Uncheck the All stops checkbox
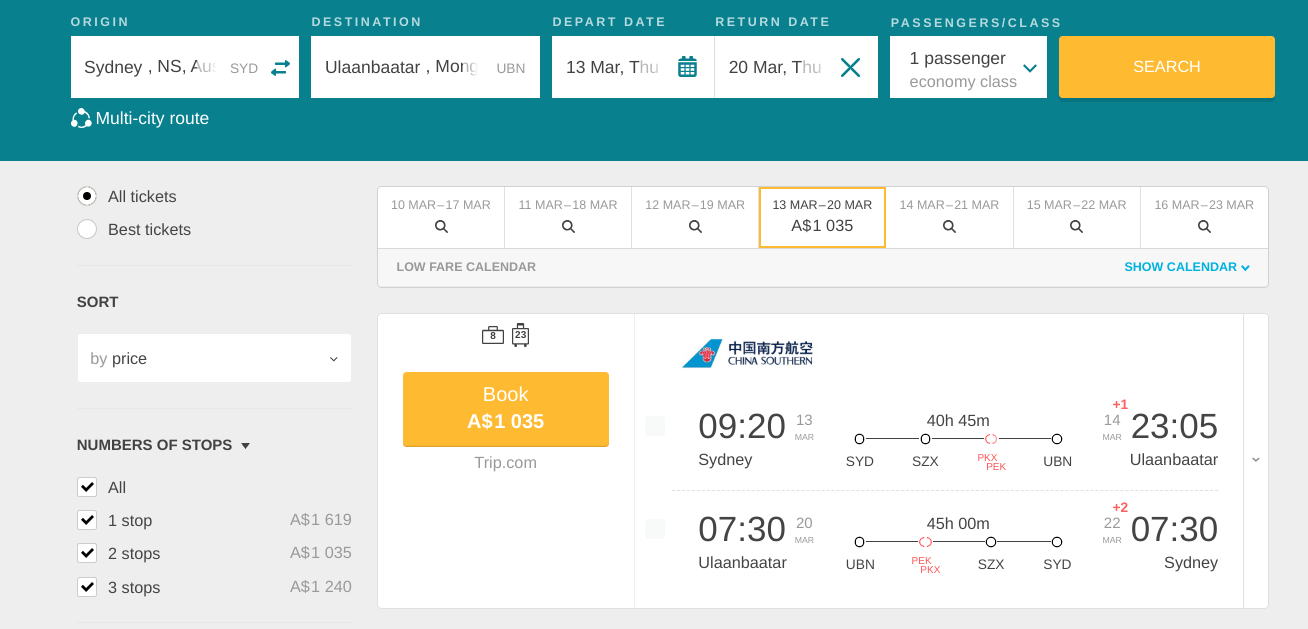This screenshot has width=1308, height=629. 87,488
